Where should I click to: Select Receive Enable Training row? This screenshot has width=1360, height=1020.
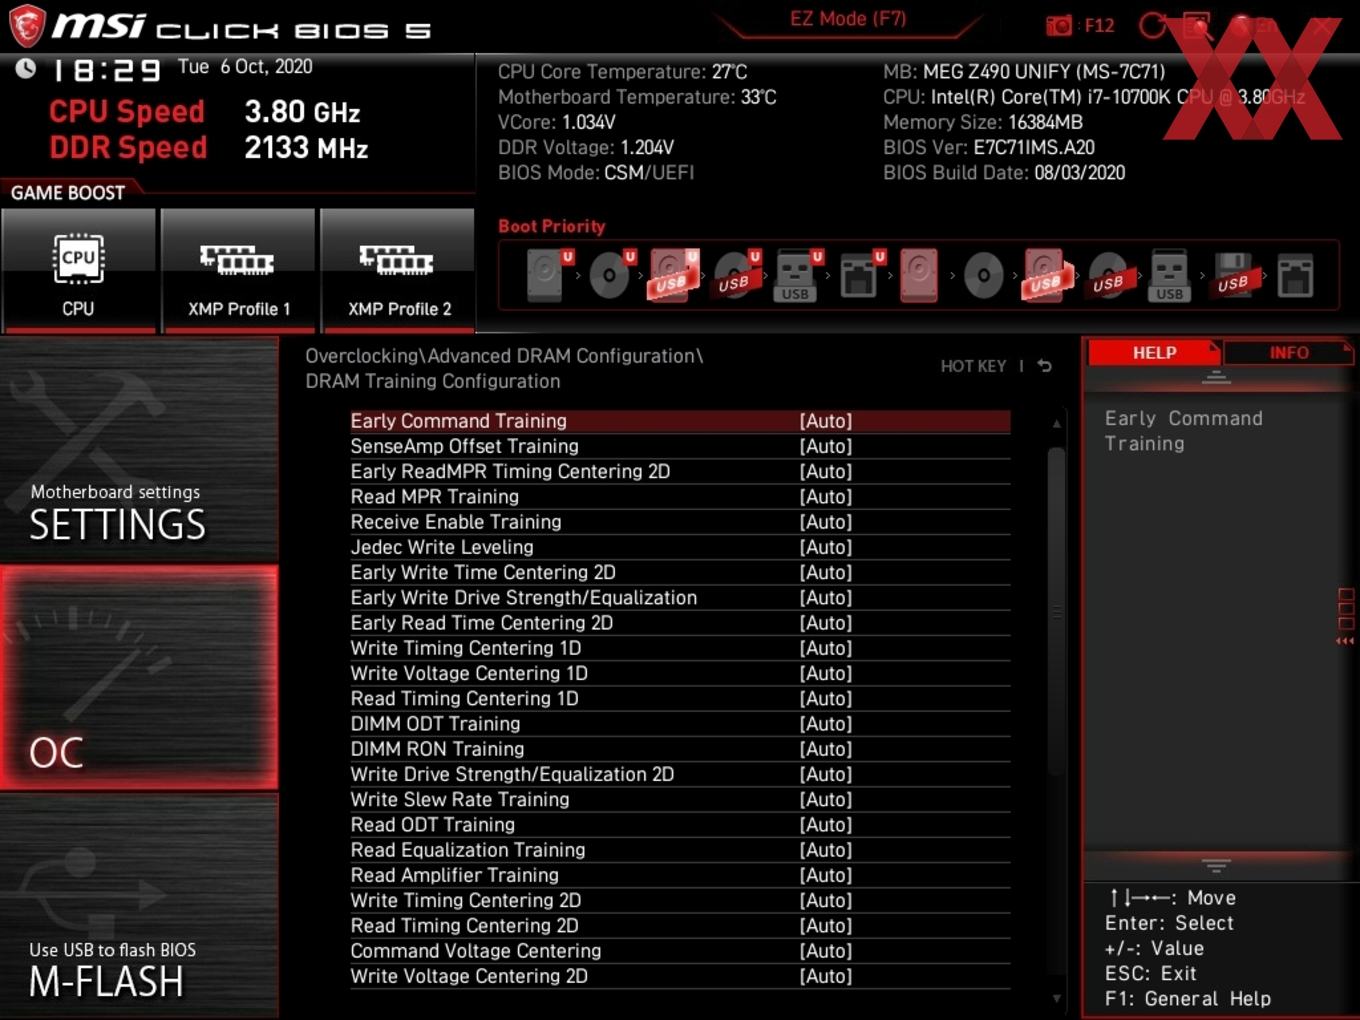click(680, 522)
